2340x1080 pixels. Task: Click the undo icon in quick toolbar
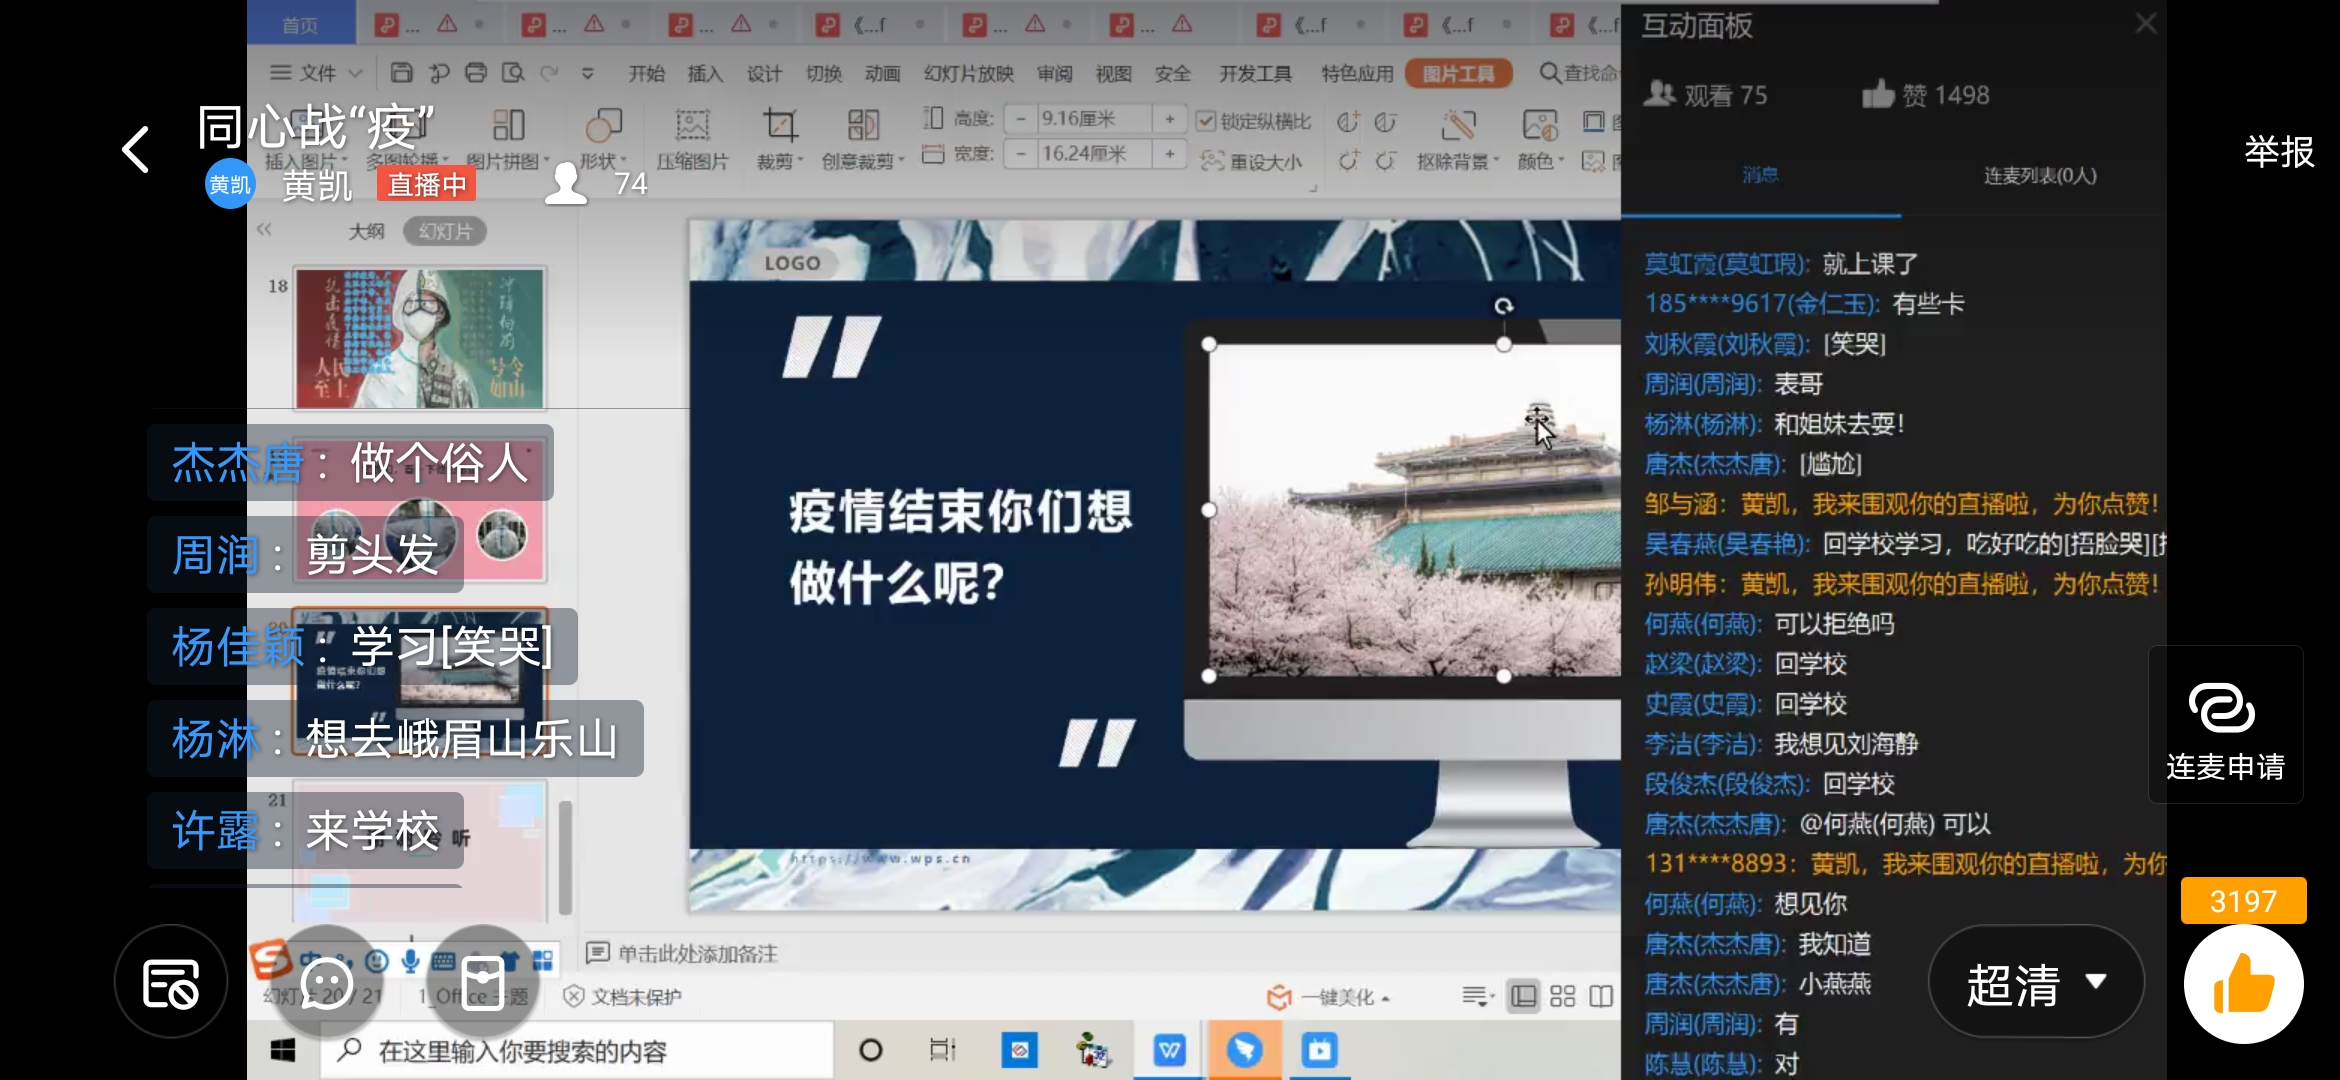tap(439, 73)
